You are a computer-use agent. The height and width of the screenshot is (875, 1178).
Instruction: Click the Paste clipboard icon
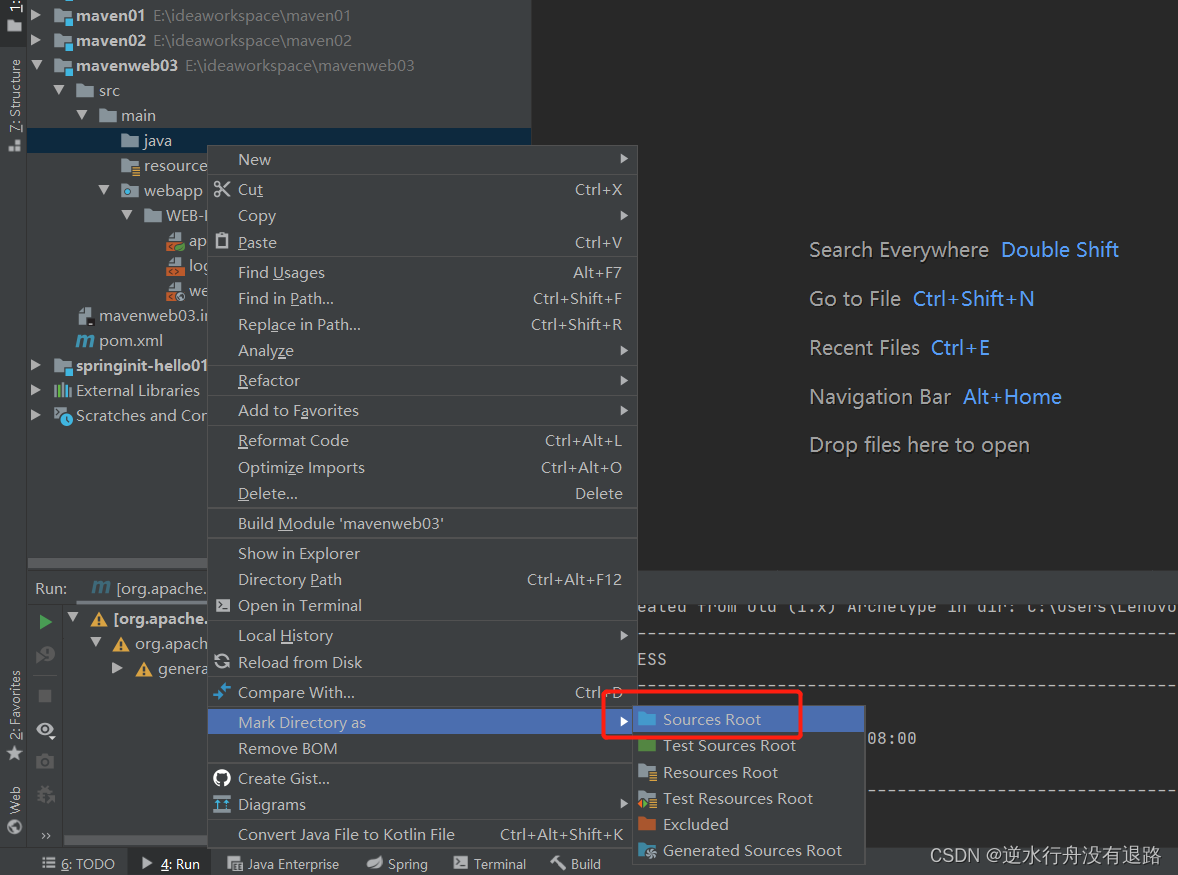tap(222, 241)
